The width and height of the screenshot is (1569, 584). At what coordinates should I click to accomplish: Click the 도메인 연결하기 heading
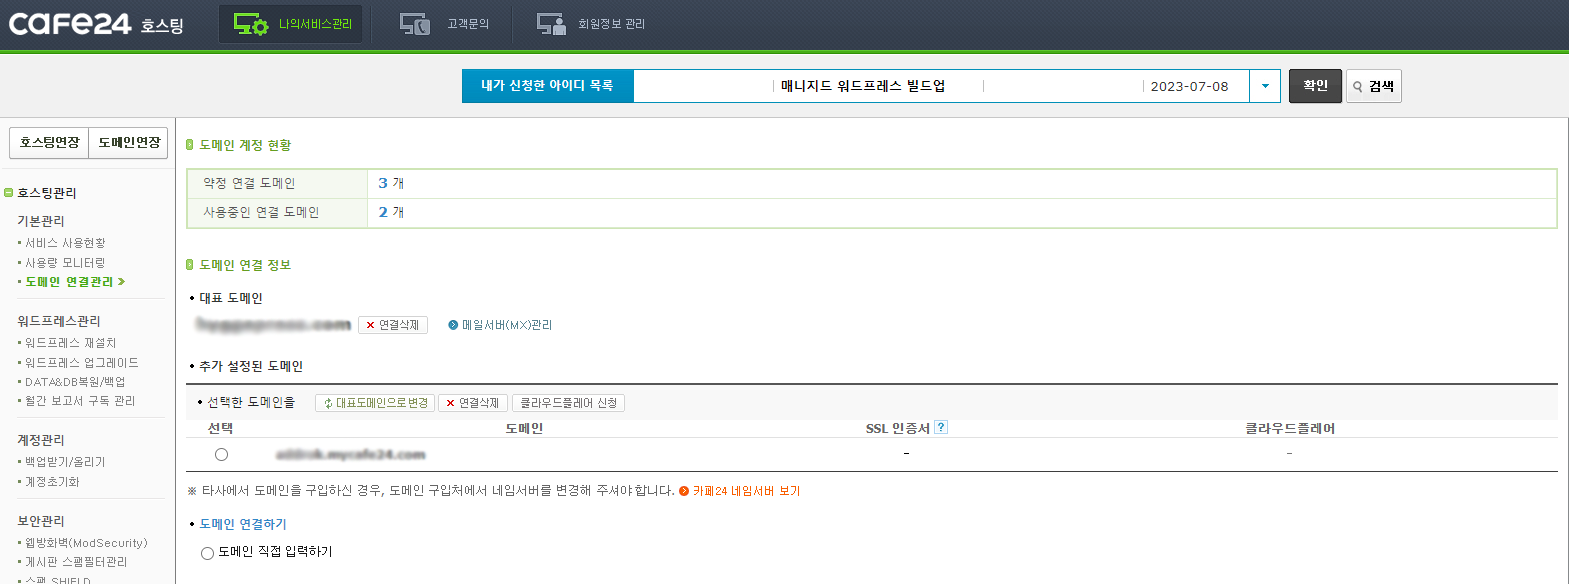pos(243,524)
